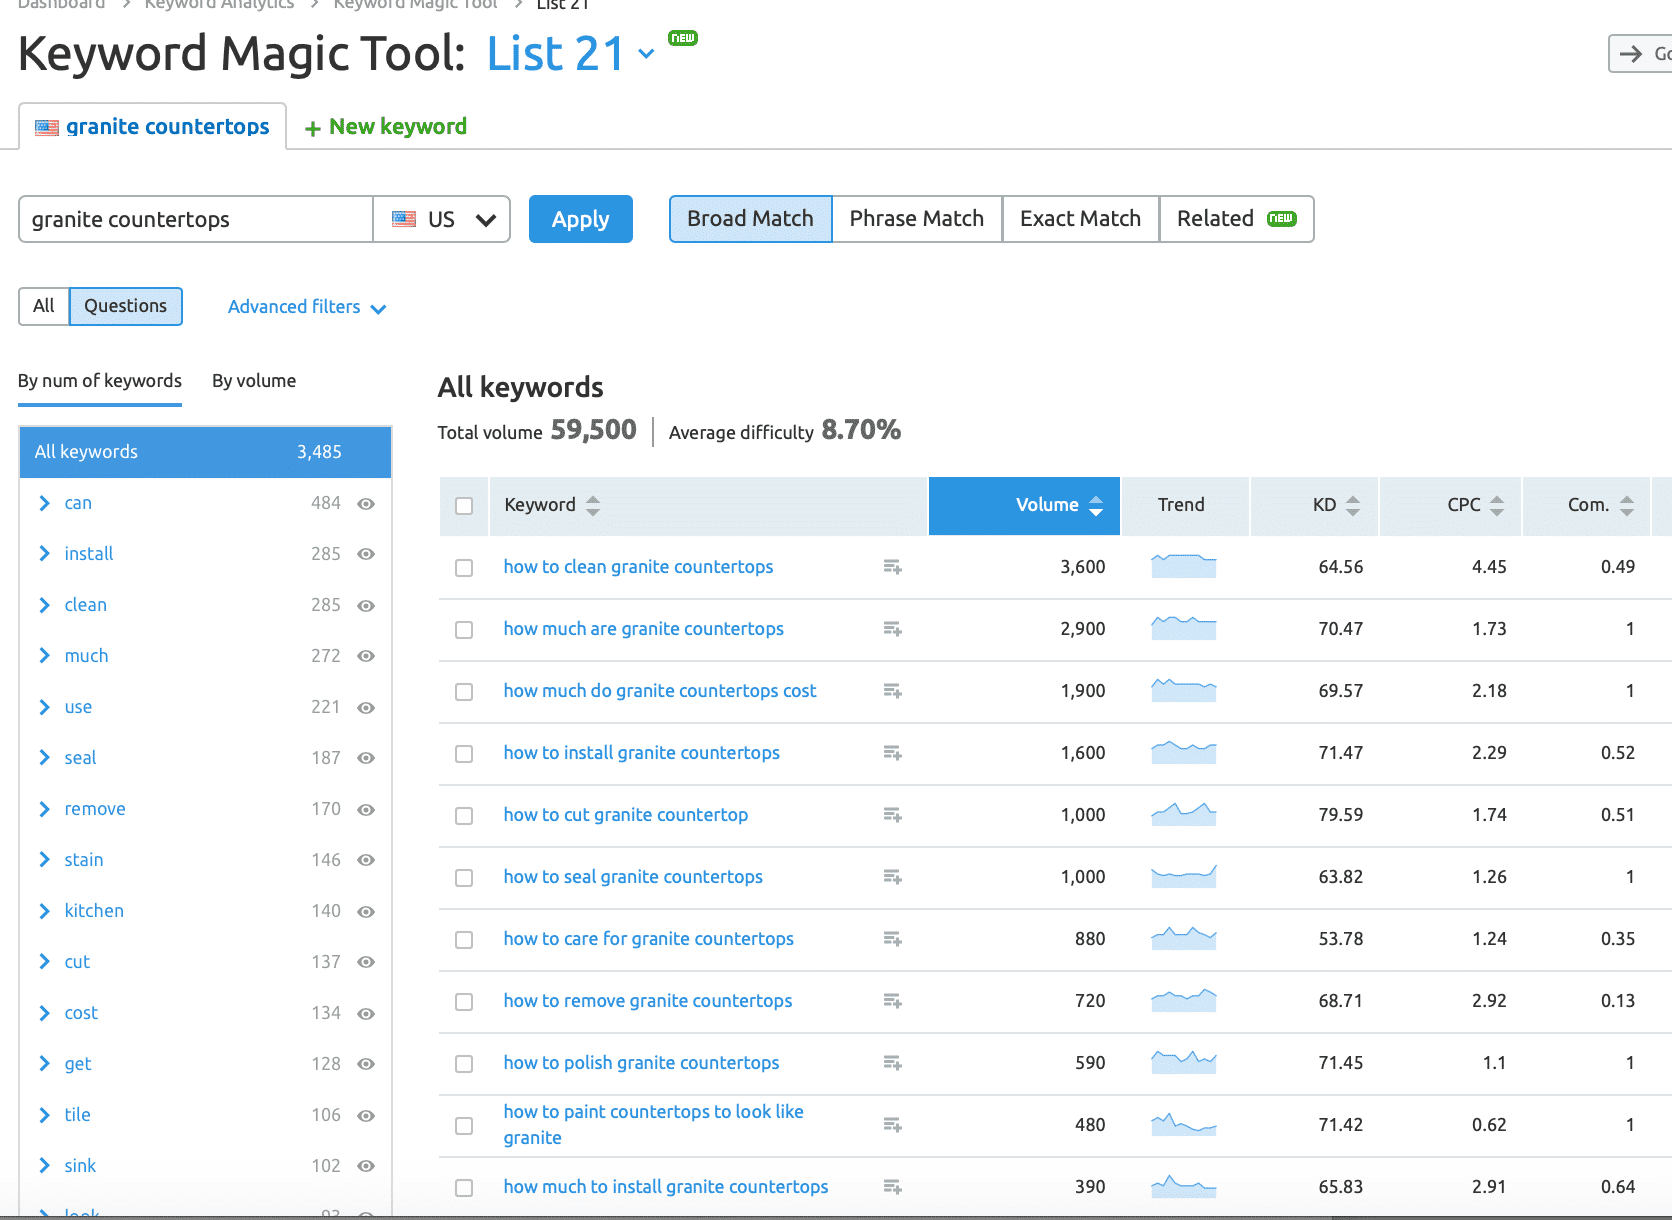
Task: Expand the 'install' keyword group
Action: coord(44,553)
